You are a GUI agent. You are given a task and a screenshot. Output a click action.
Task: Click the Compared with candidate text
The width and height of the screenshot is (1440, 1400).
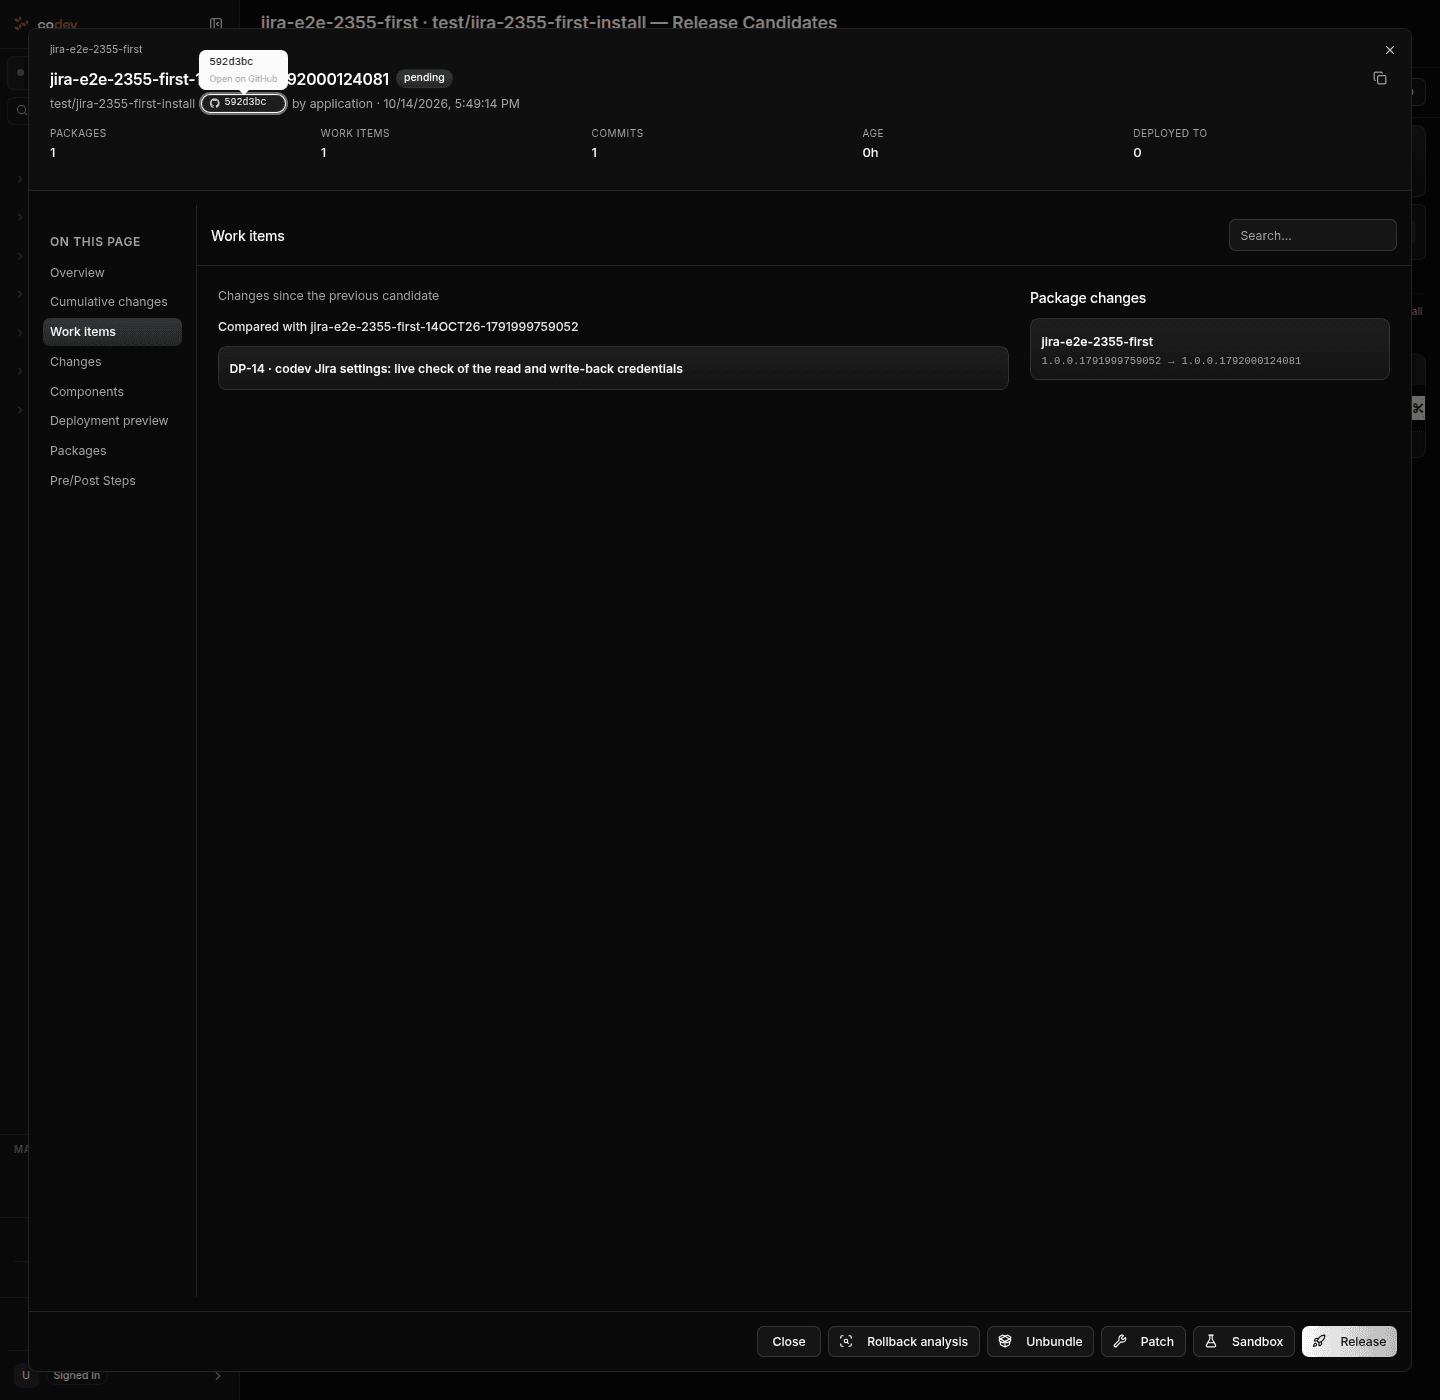click(398, 327)
